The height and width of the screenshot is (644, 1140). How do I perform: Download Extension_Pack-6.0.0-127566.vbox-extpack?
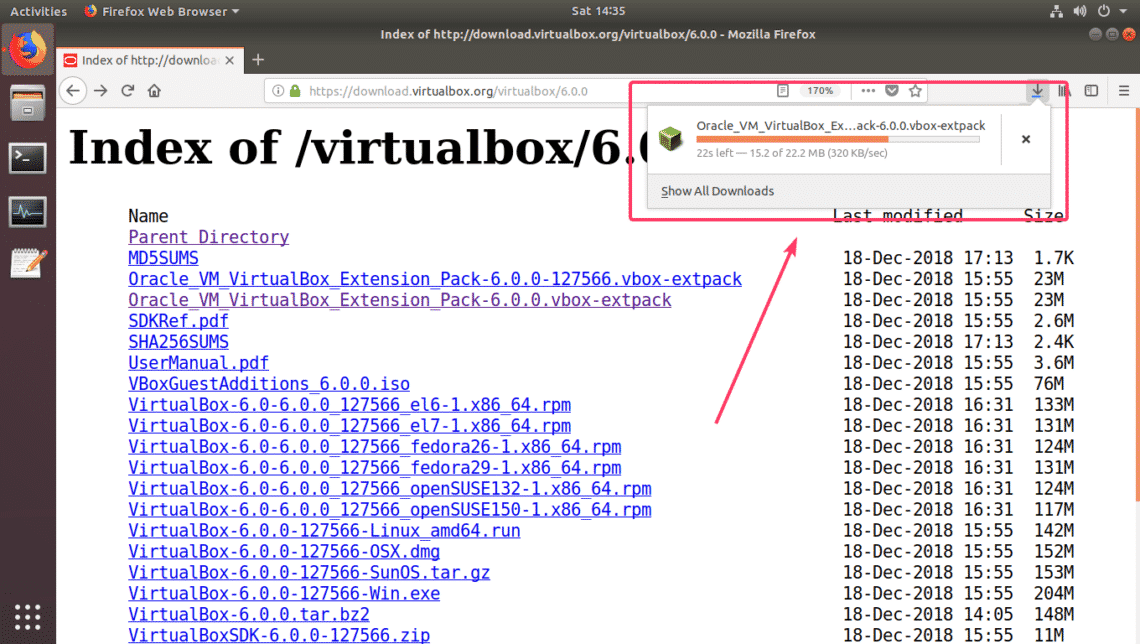pyautogui.click(x=435, y=279)
